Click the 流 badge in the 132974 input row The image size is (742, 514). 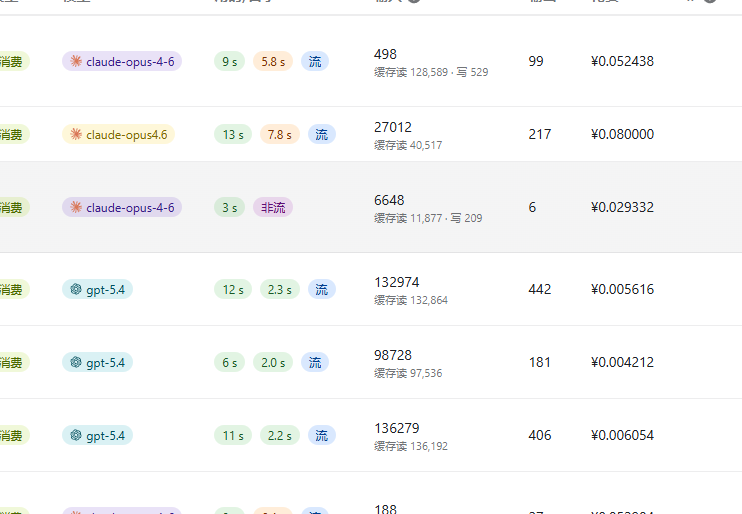point(322,290)
